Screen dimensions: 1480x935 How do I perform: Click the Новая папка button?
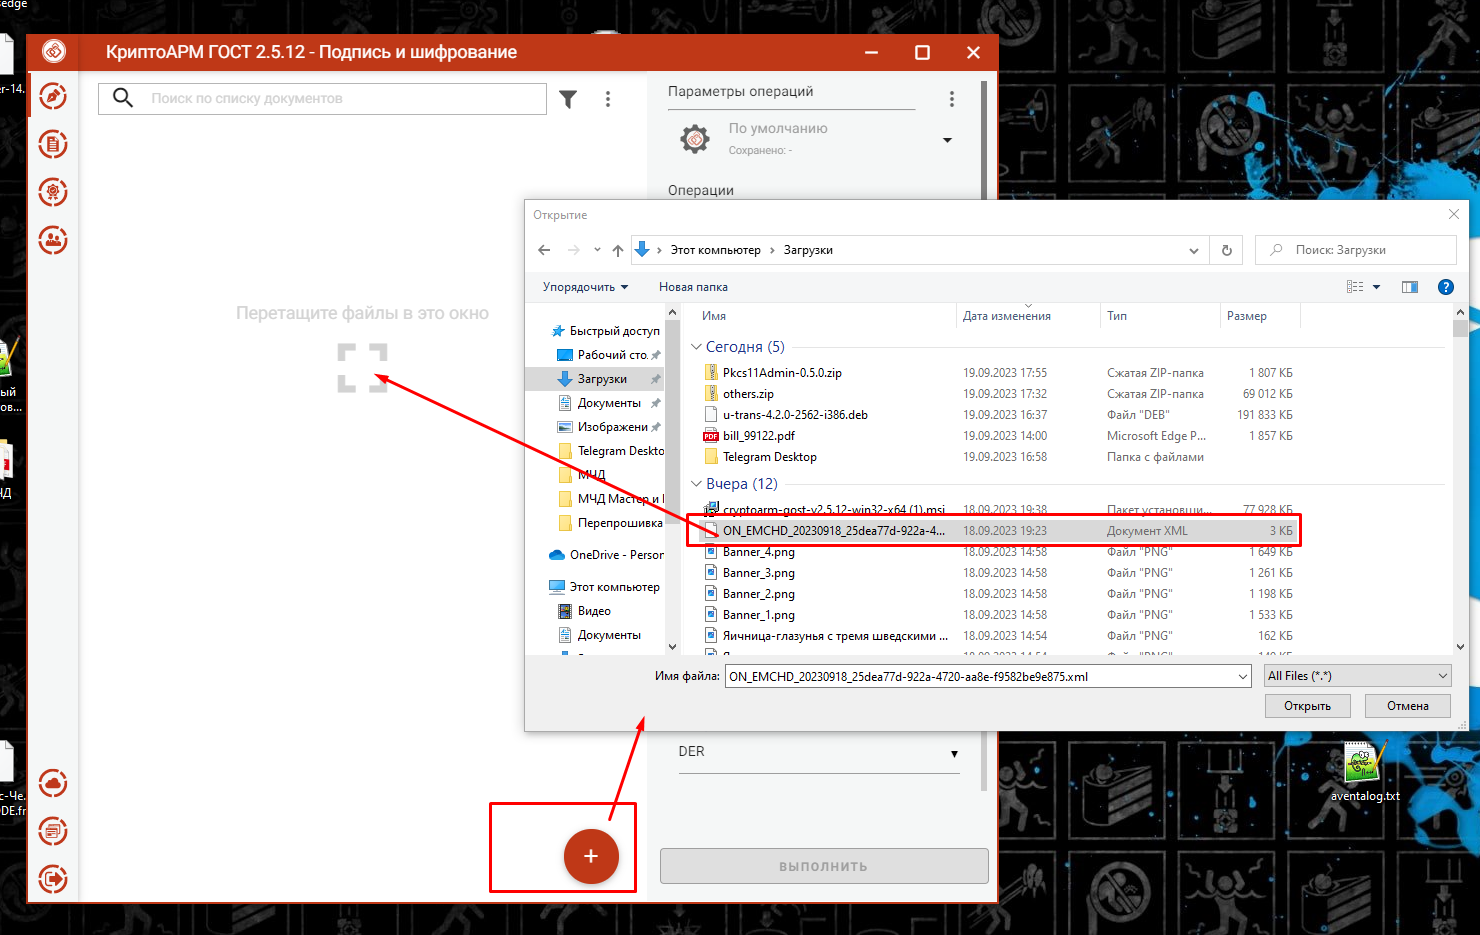pyautogui.click(x=693, y=287)
